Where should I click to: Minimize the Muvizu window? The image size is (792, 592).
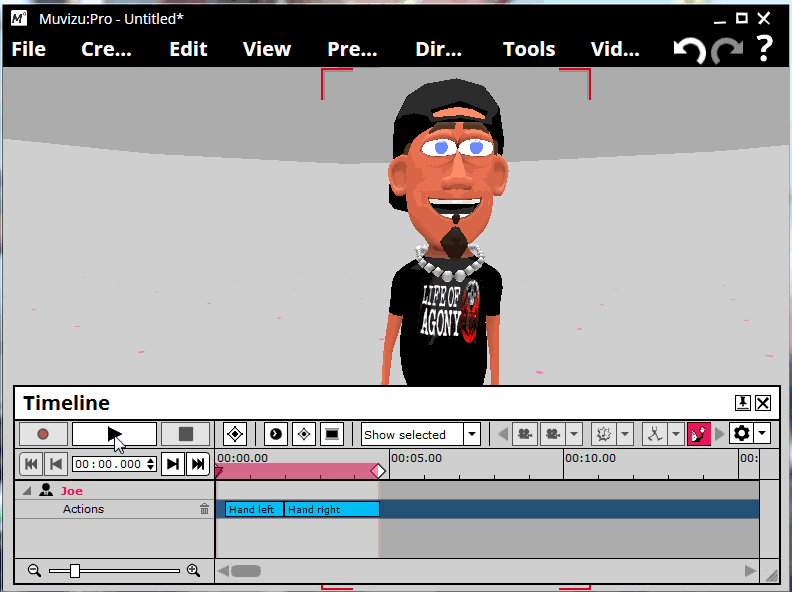(x=720, y=20)
